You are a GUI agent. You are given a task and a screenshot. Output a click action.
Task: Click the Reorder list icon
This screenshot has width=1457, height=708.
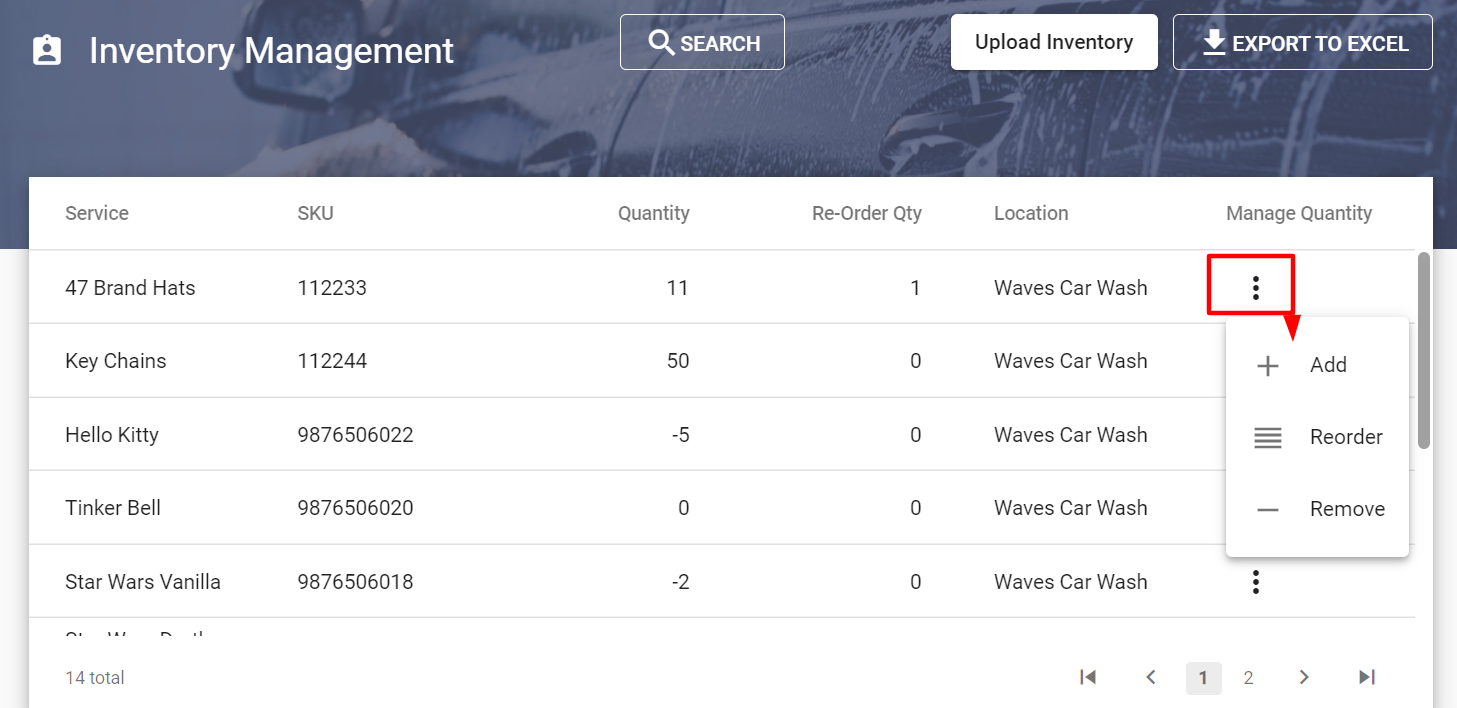coord(1266,437)
